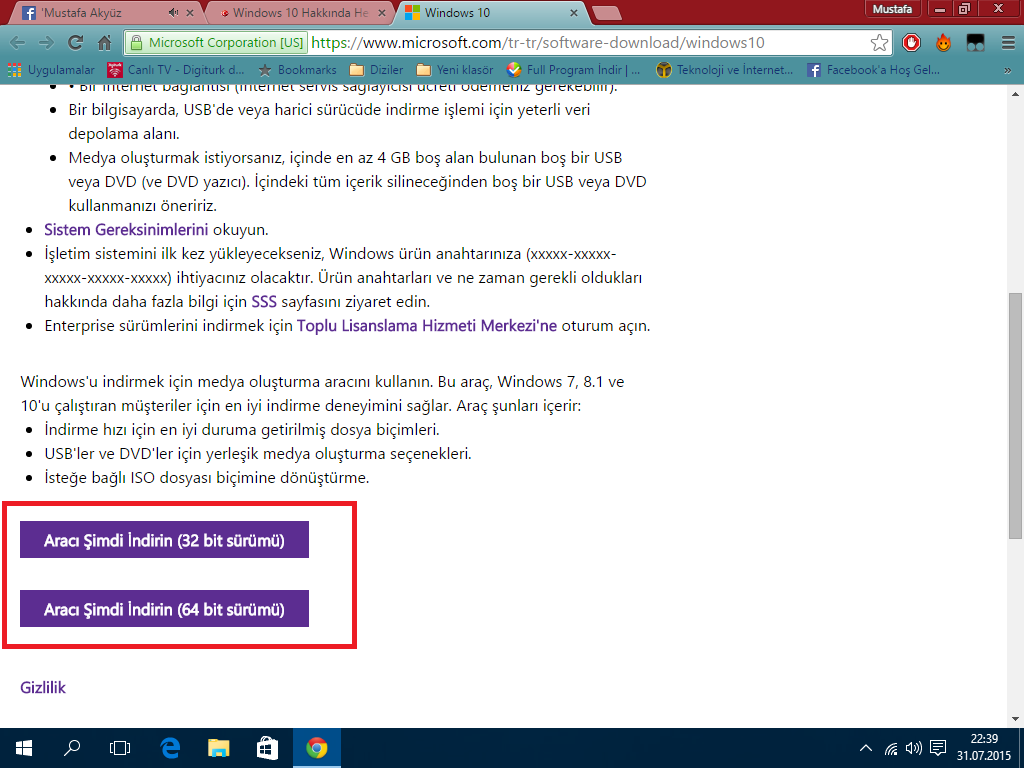Switch to the Mustafa Akyüz Facebook tab
1024x768 pixels.
coord(95,13)
